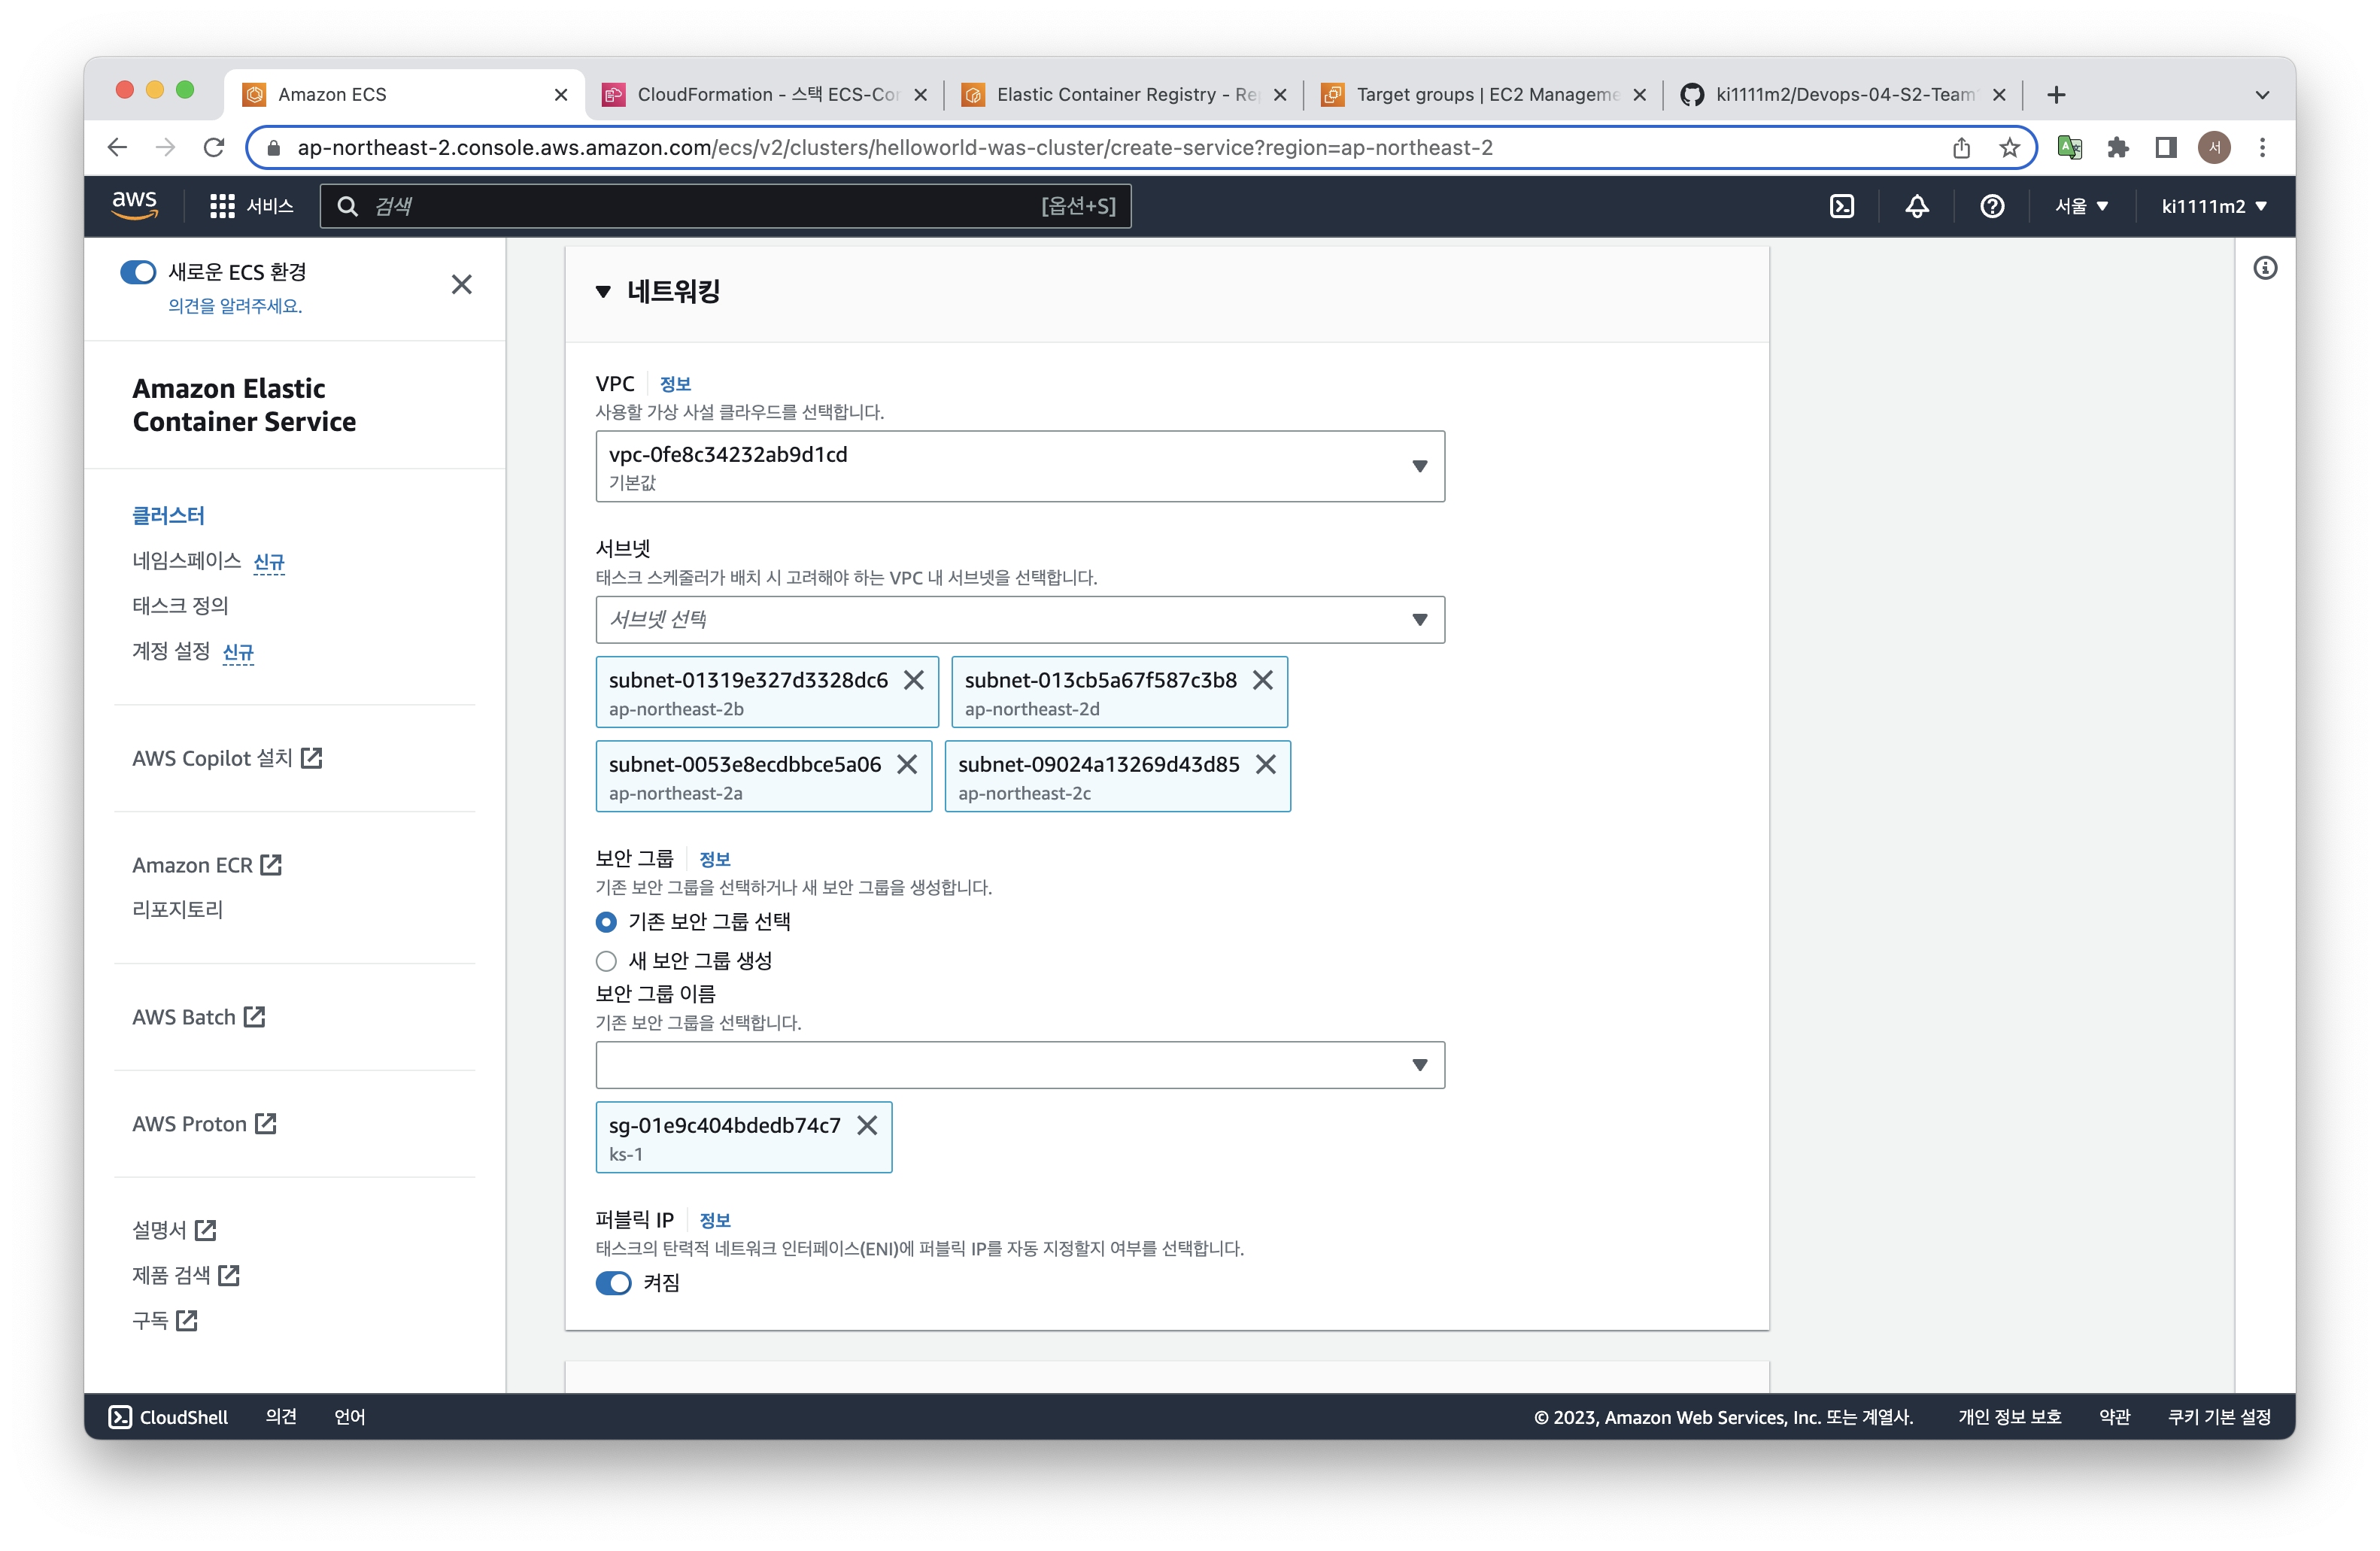
Task: Open the info panel icon at right edge
Action: [2265, 268]
